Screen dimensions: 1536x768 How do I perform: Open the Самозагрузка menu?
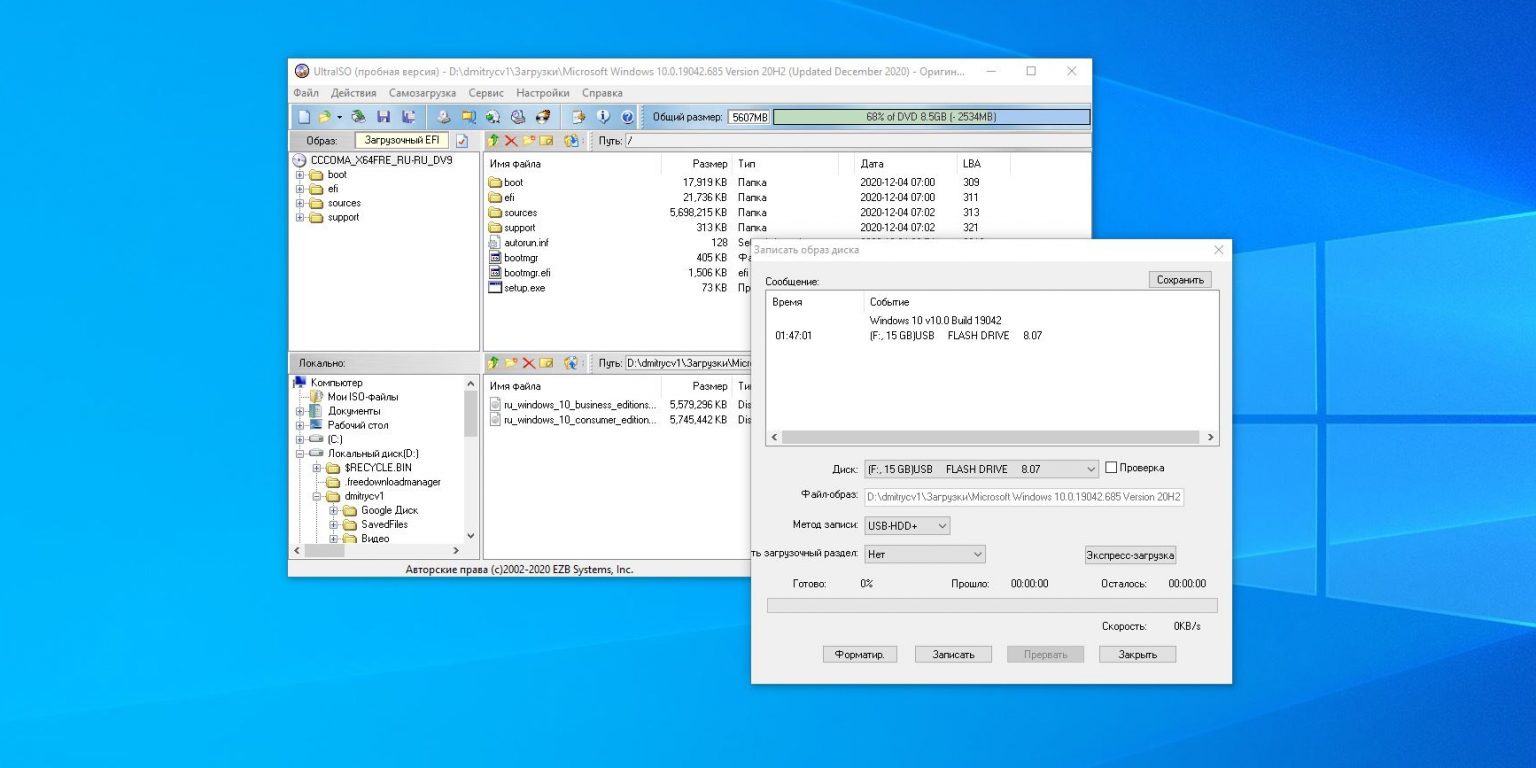422,93
